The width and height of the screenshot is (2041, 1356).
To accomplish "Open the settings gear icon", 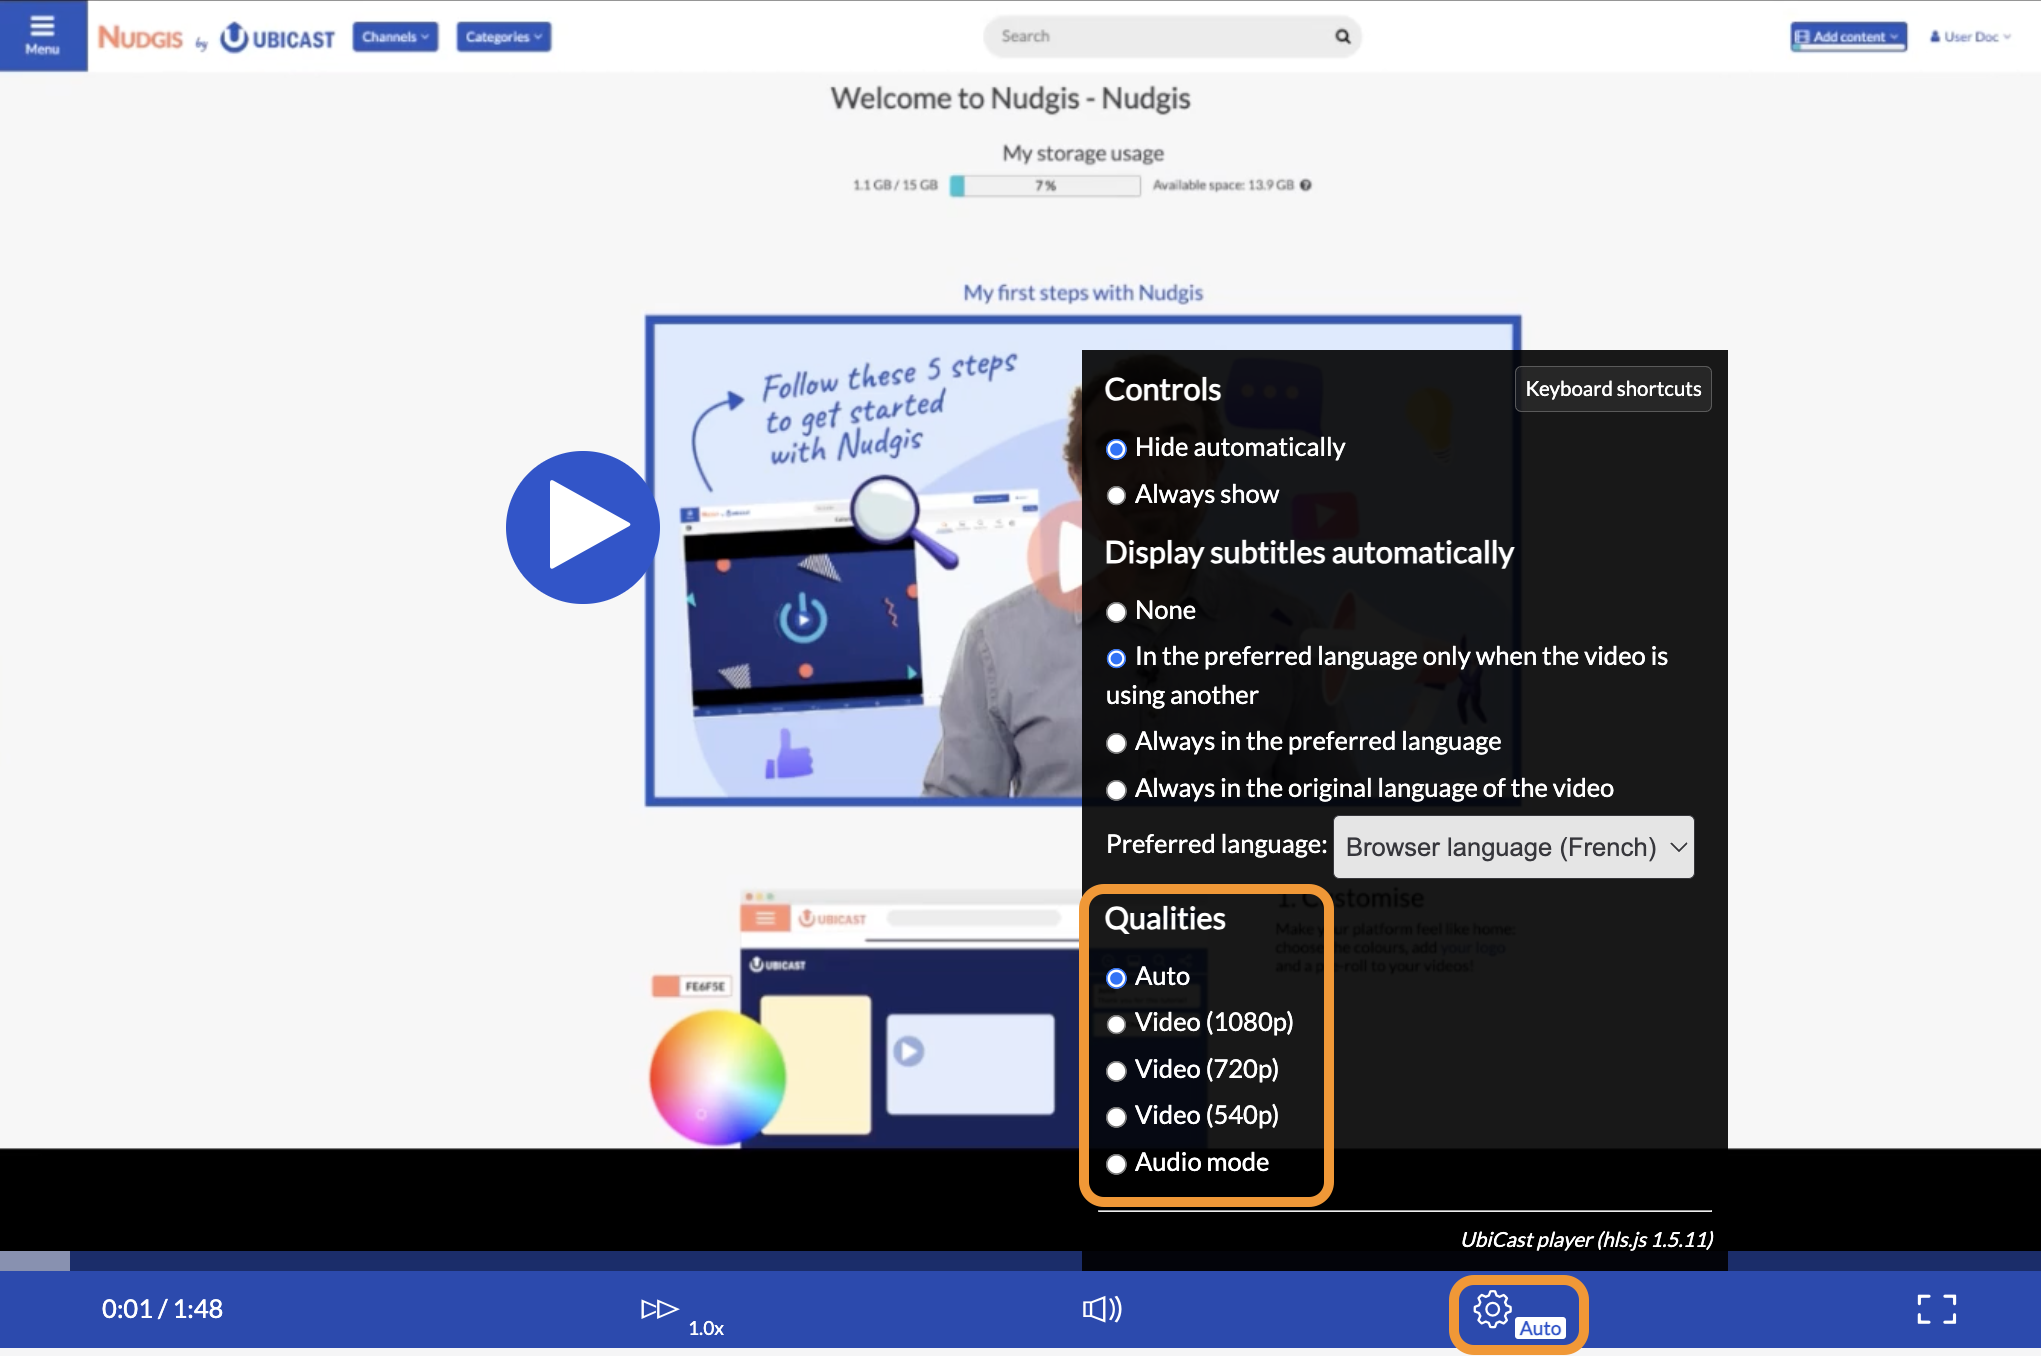I will [x=1492, y=1309].
